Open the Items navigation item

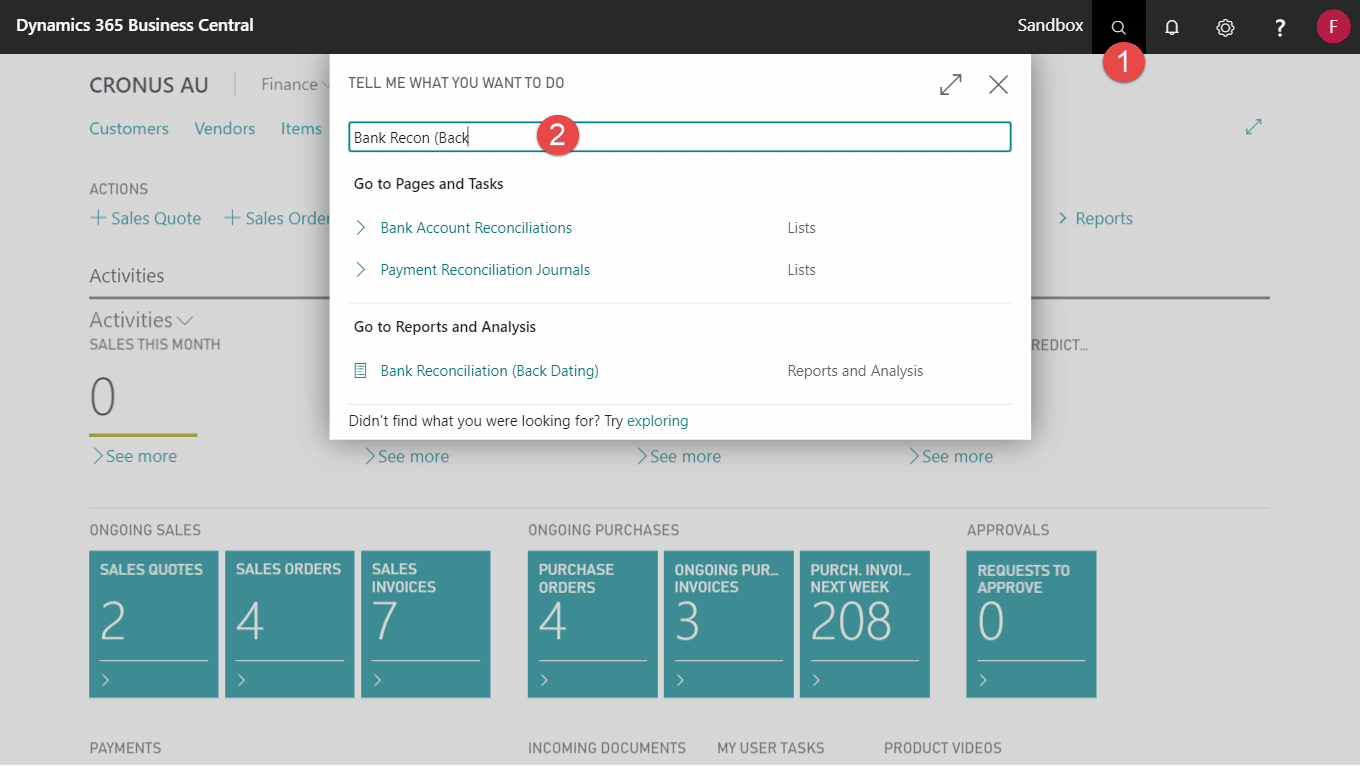[x=301, y=128]
